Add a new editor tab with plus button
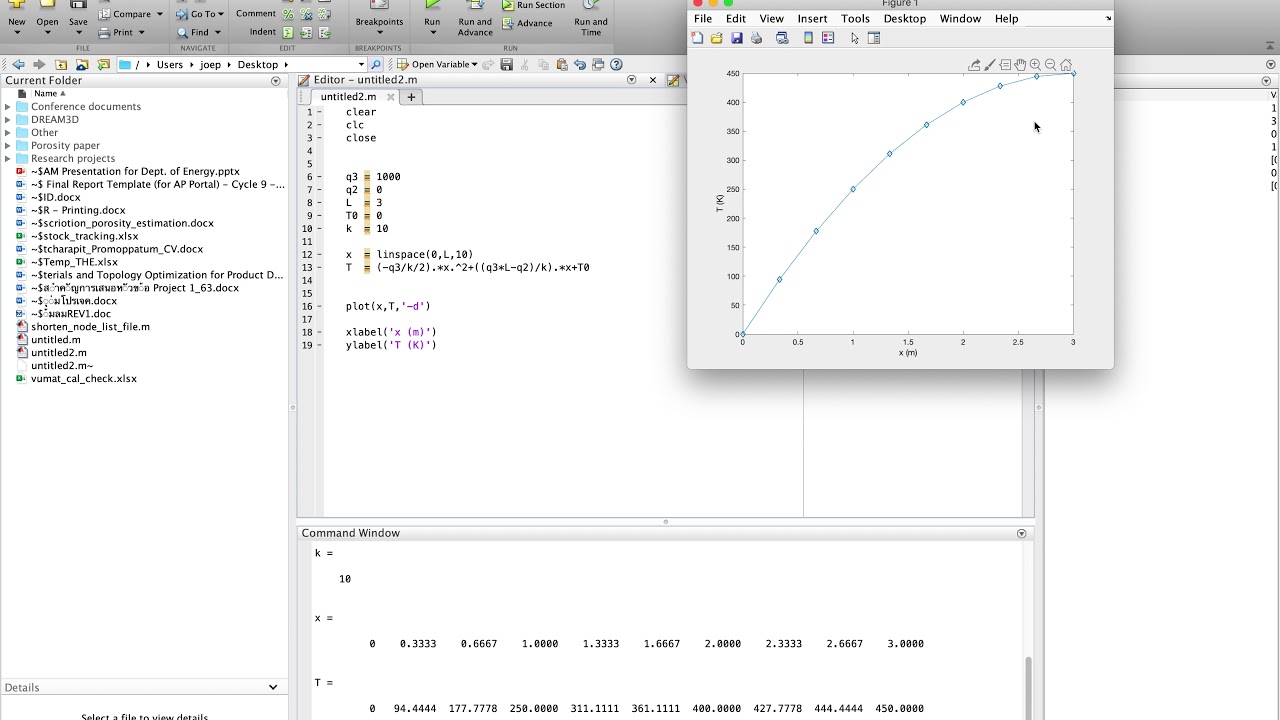 [411, 97]
